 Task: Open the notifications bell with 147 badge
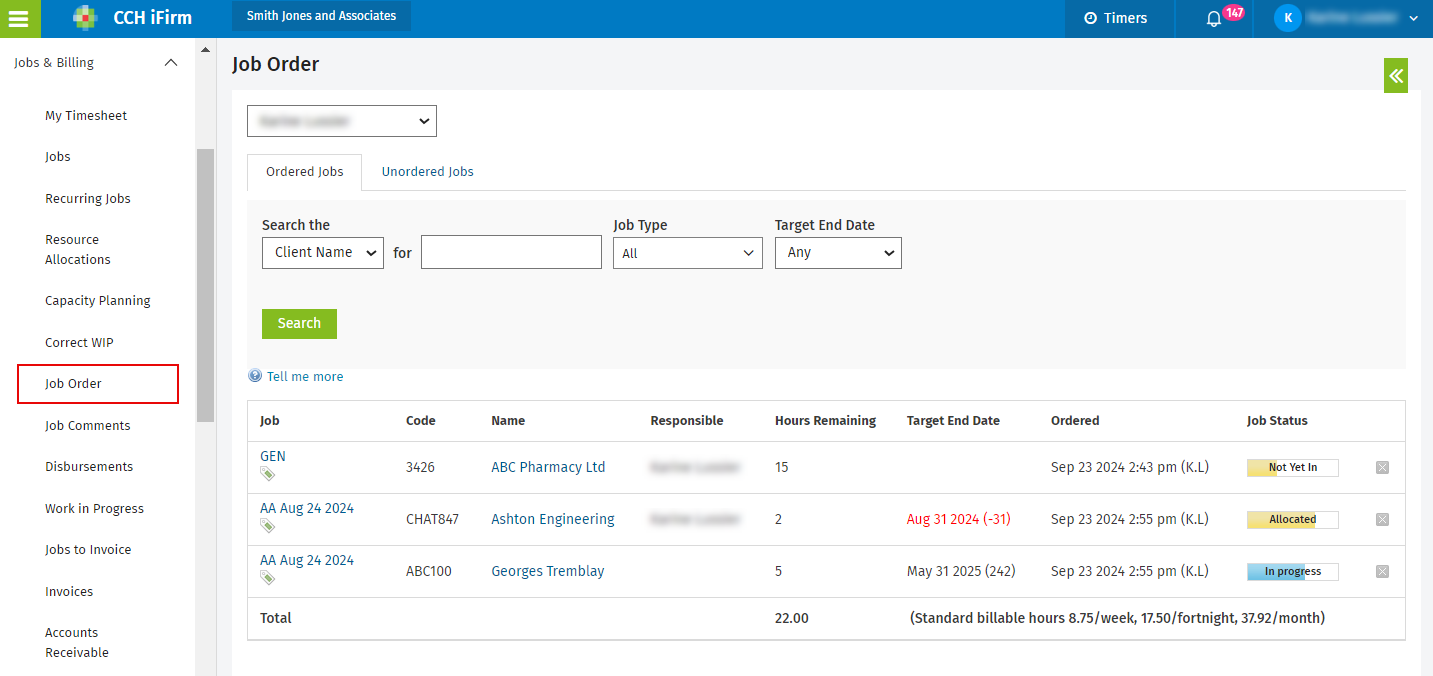pos(1214,19)
